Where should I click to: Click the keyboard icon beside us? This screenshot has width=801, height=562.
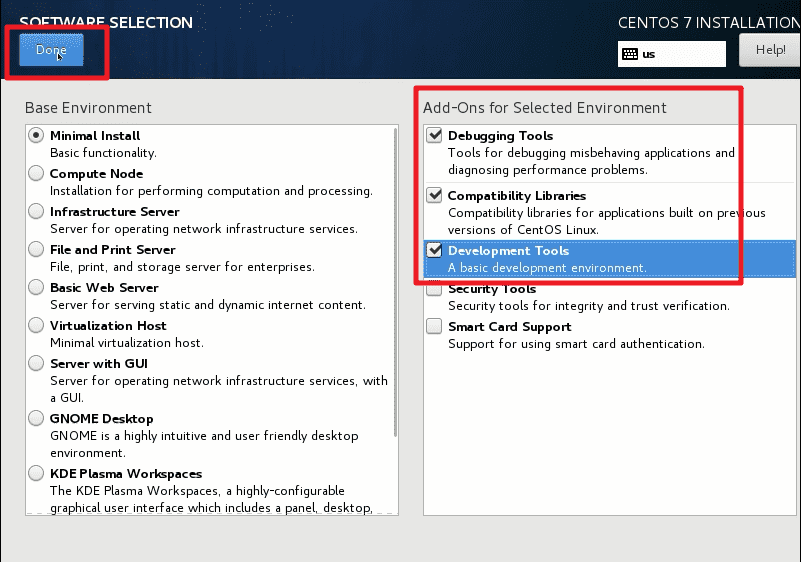coord(630,54)
